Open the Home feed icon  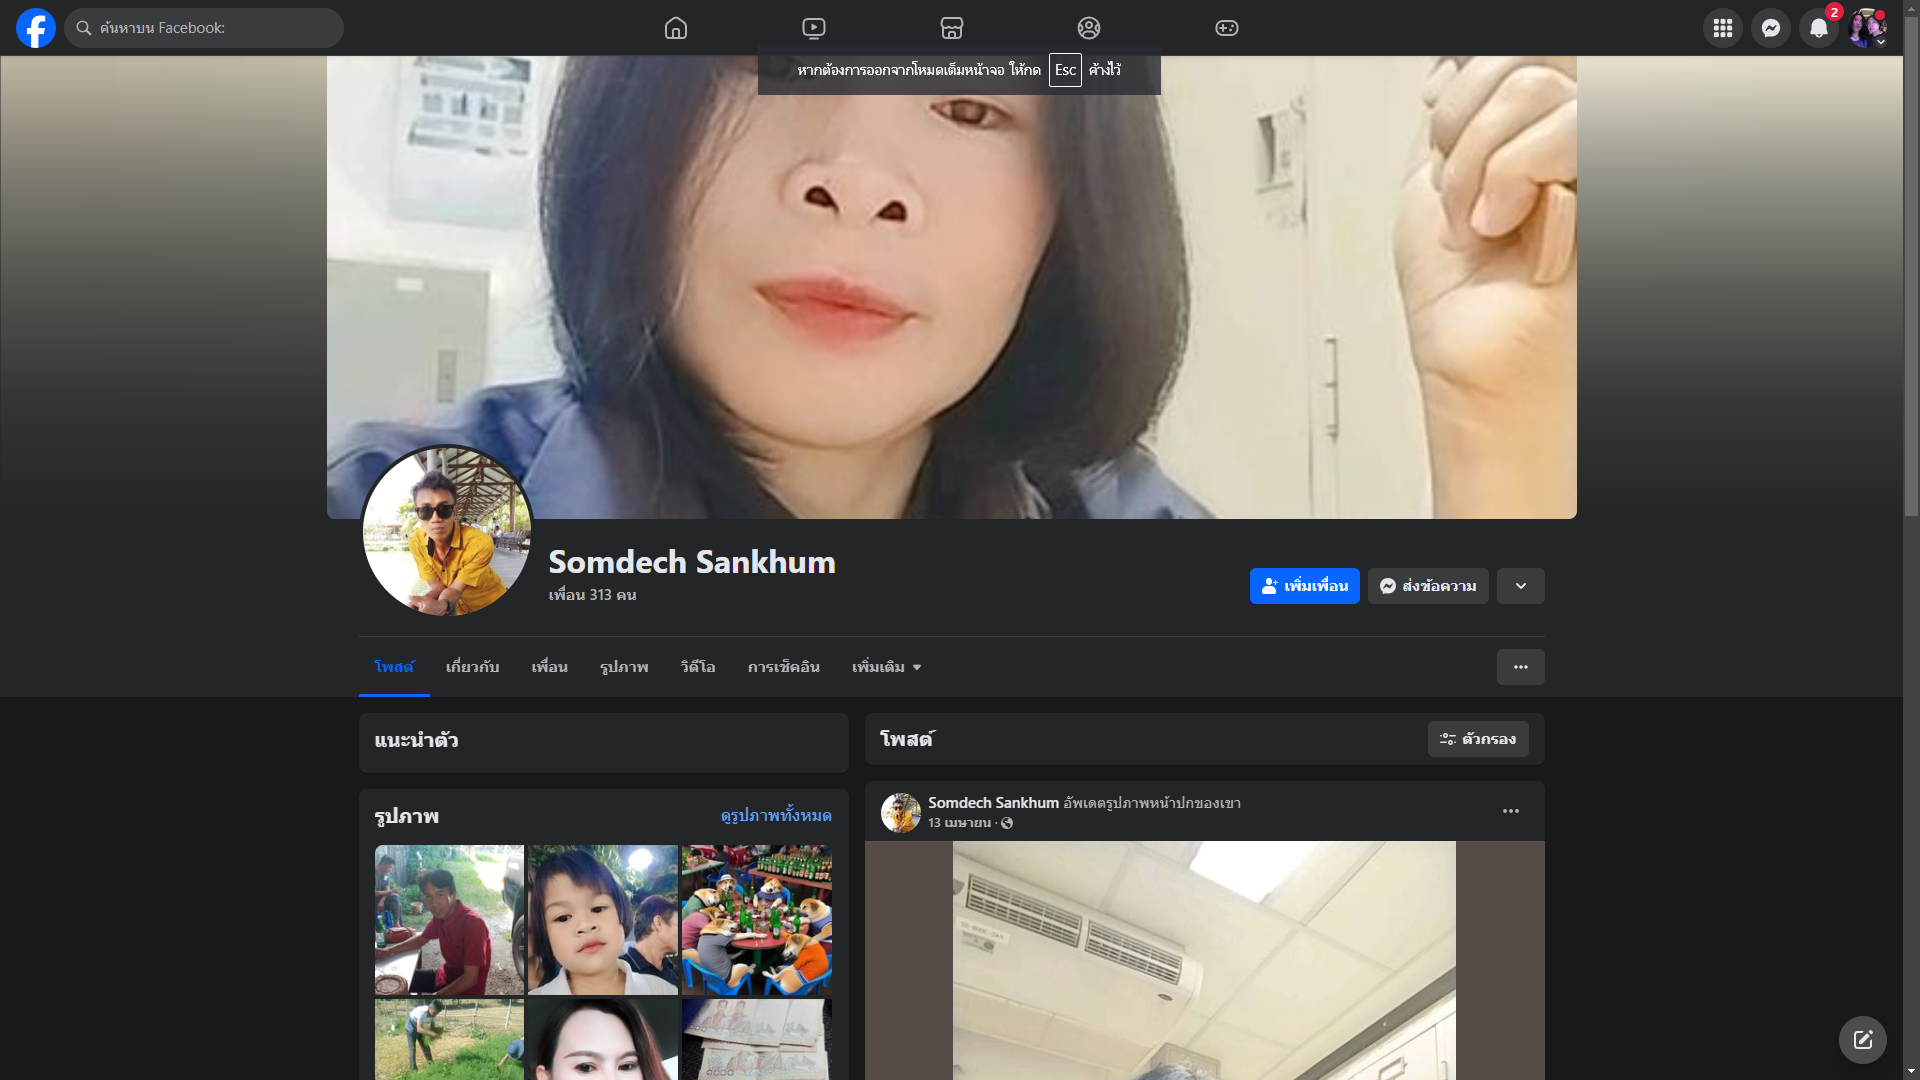(676, 28)
